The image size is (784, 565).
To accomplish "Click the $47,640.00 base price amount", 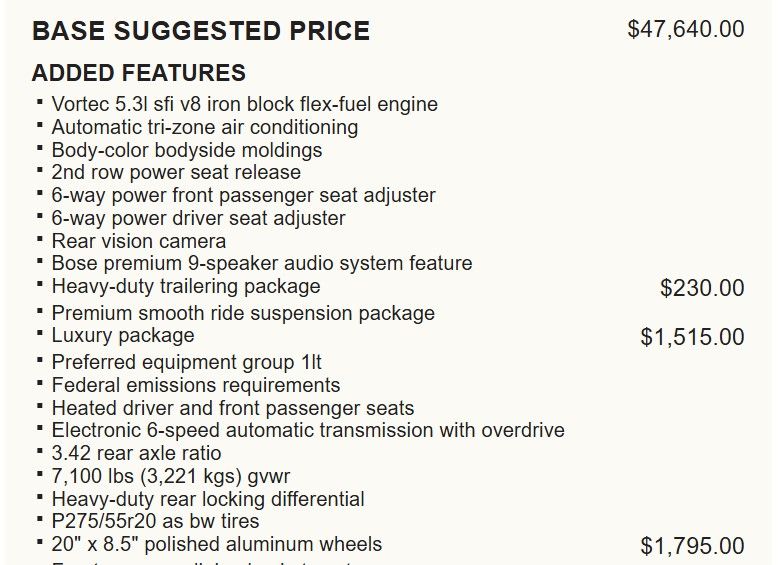I will point(685,29).
